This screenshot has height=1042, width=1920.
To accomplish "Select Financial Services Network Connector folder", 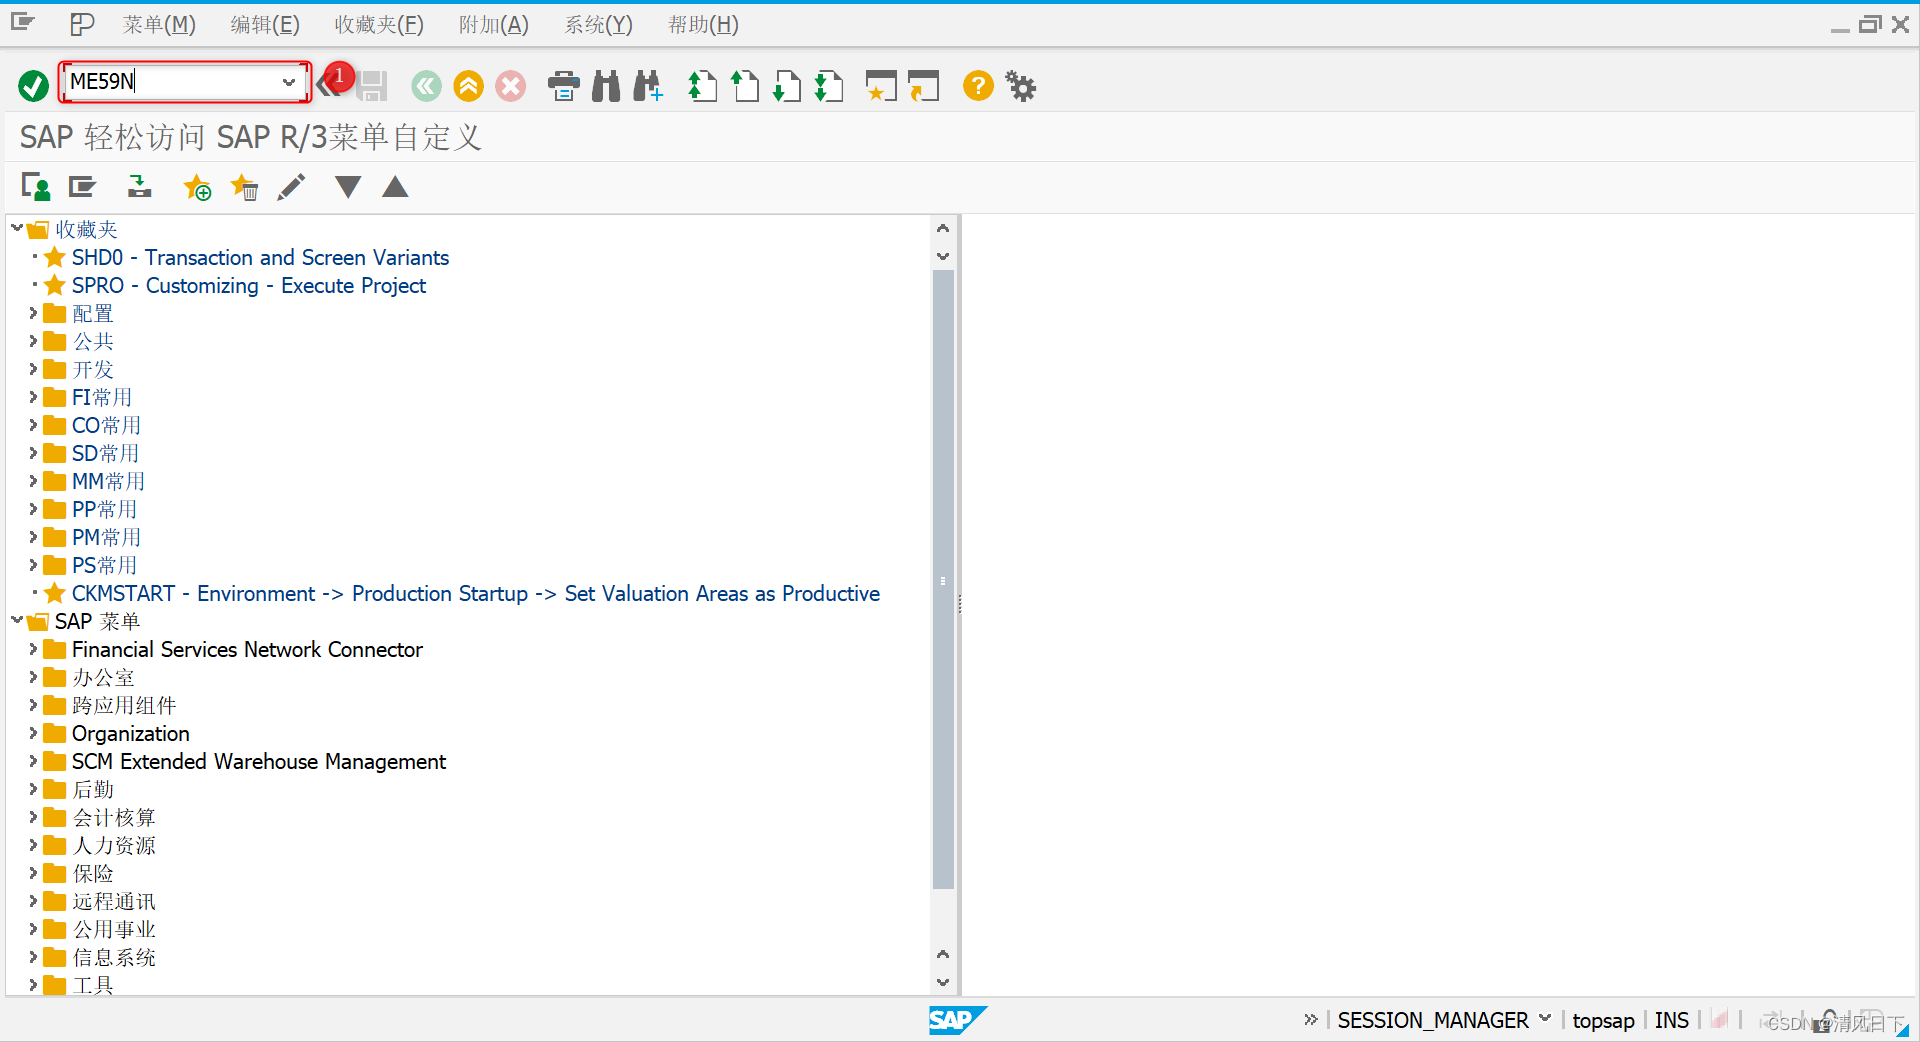I will (247, 649).
